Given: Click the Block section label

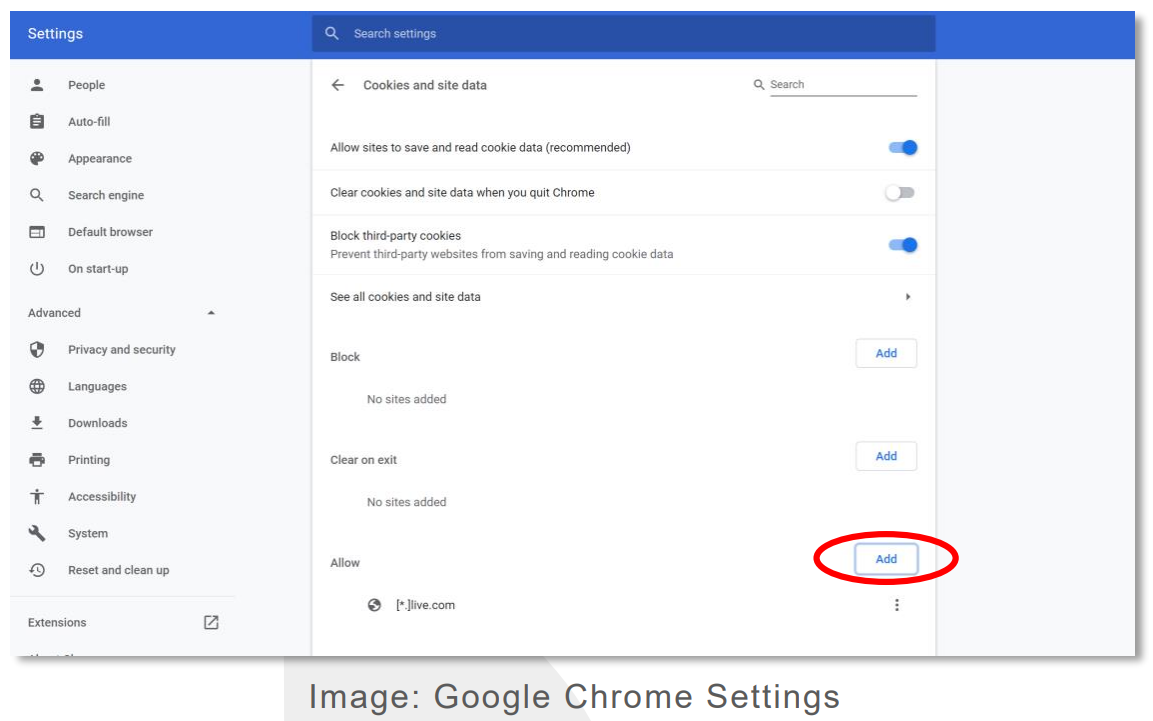Looking at the screenshot, I should click(345, 357).
